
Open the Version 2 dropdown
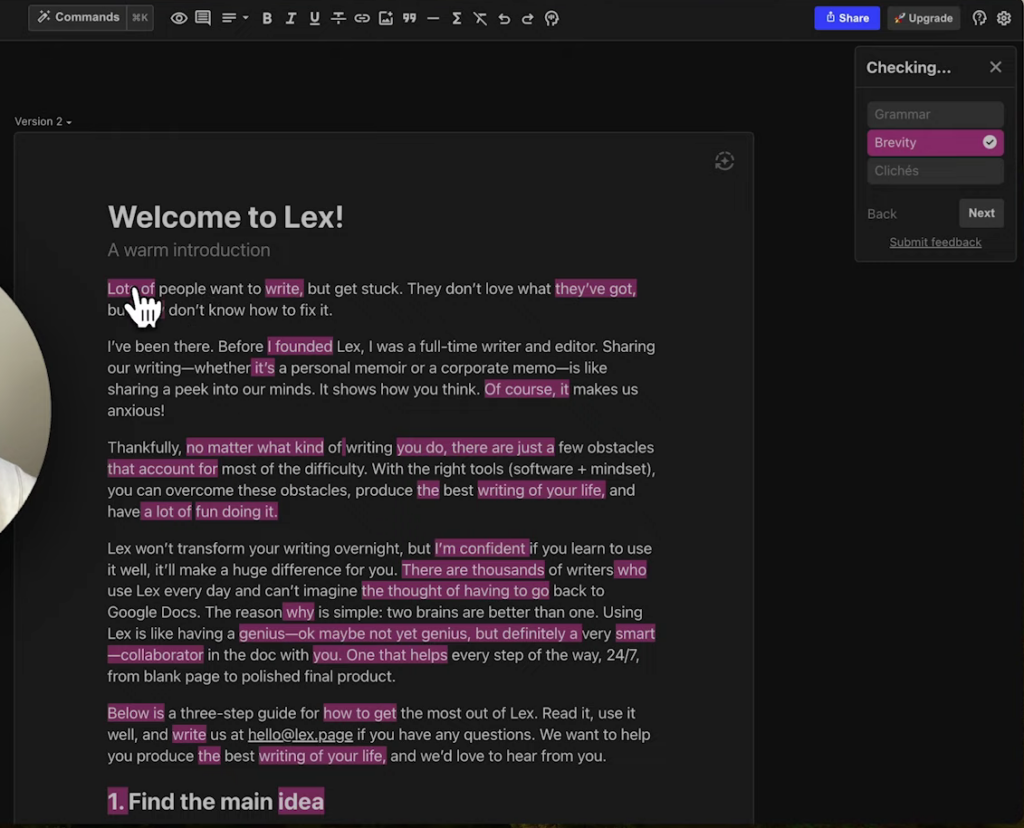[43, 122]
